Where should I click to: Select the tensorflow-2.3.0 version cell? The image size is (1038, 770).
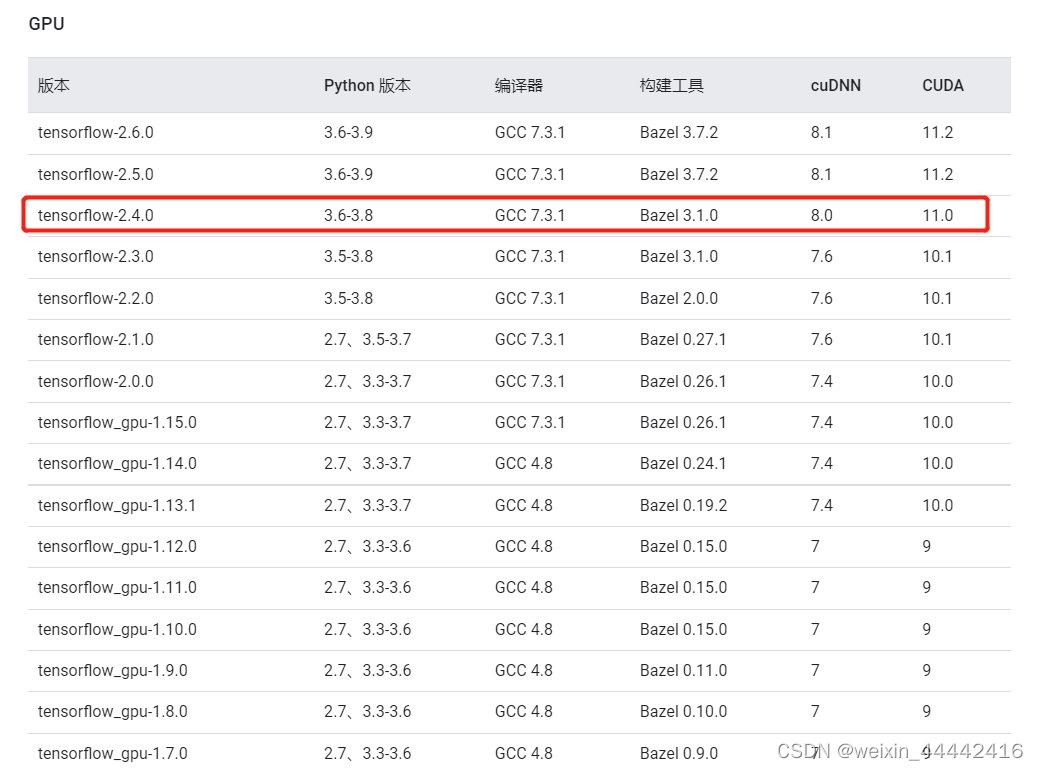[95, 256]
